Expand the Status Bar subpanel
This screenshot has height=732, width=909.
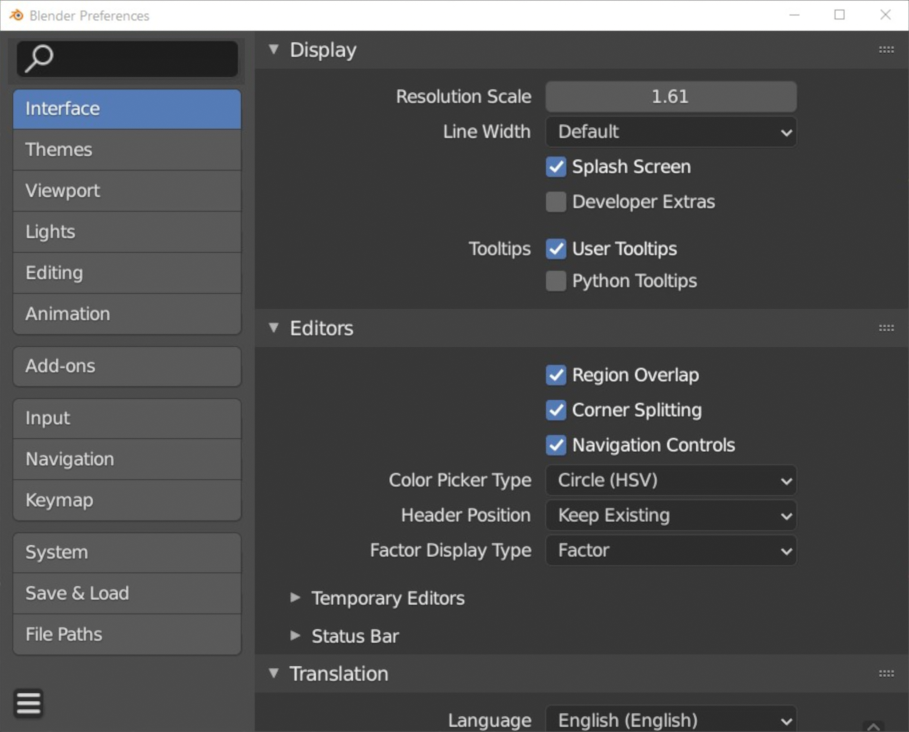click(295, 636)
